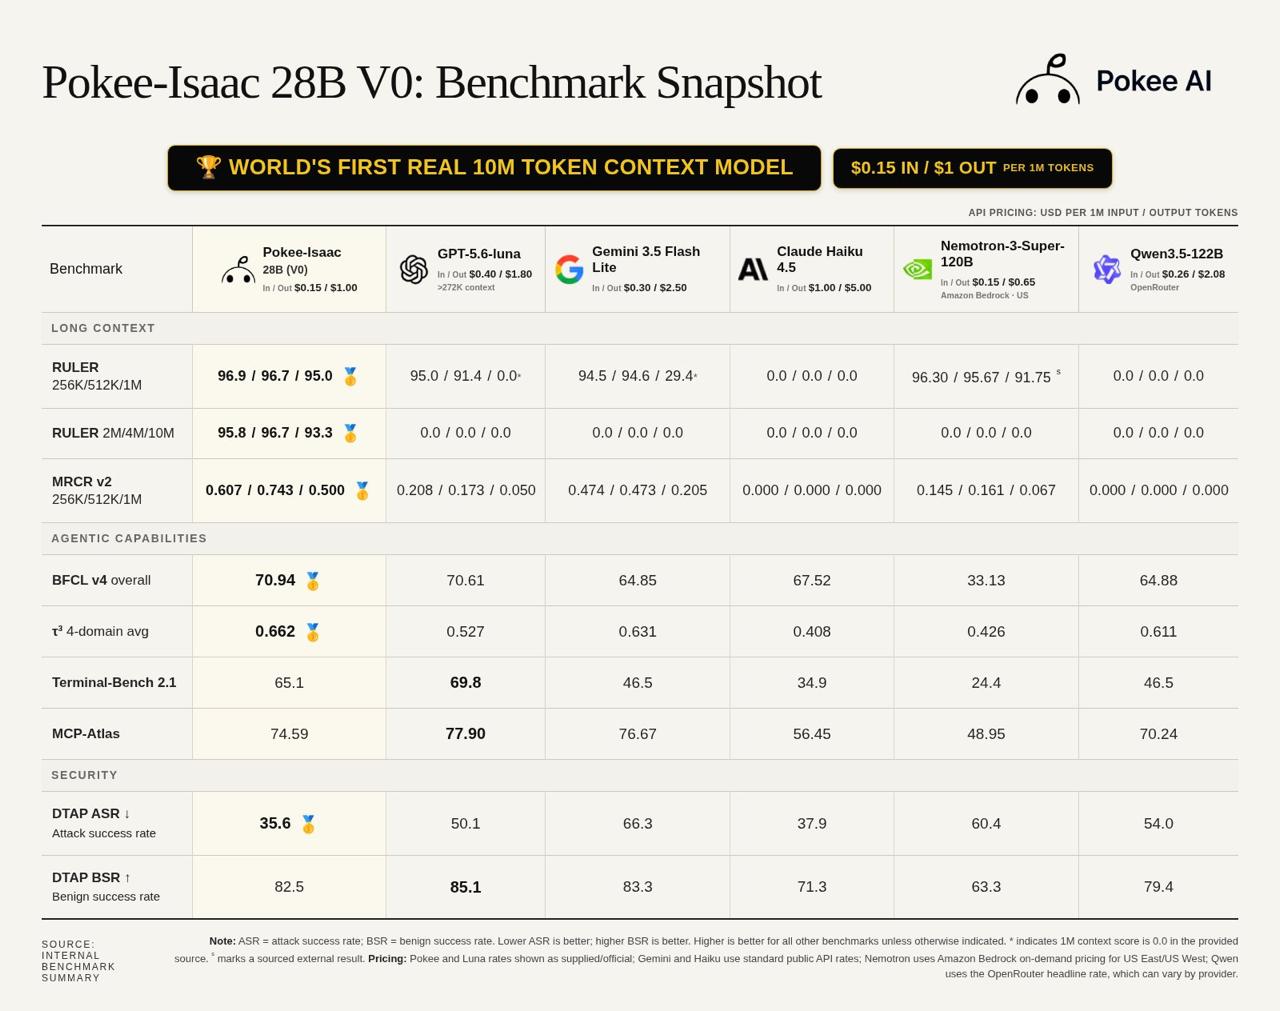Screen dimensions: 1280x1011
Task: Click the page title Pokee-Isaac 28B V0 Benchmark Snapshot
Action: [x=431, y=82]
